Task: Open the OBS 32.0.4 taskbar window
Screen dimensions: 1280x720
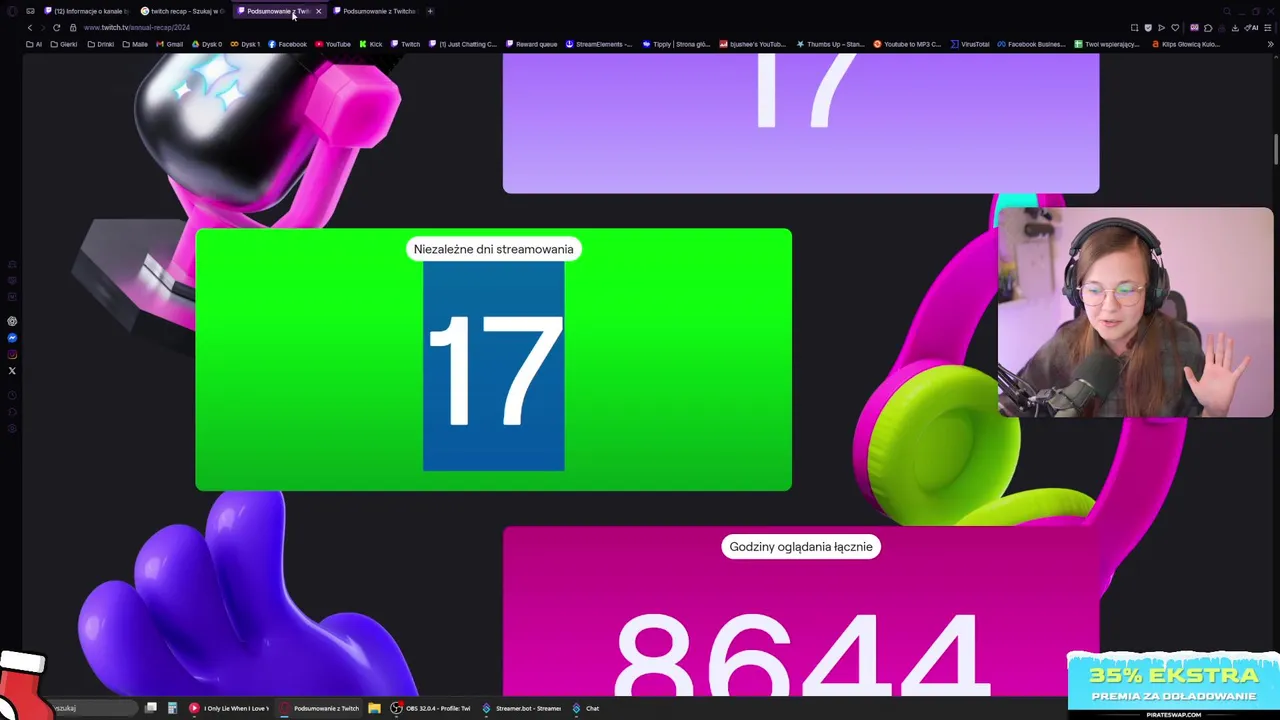Action: [431, 708]
